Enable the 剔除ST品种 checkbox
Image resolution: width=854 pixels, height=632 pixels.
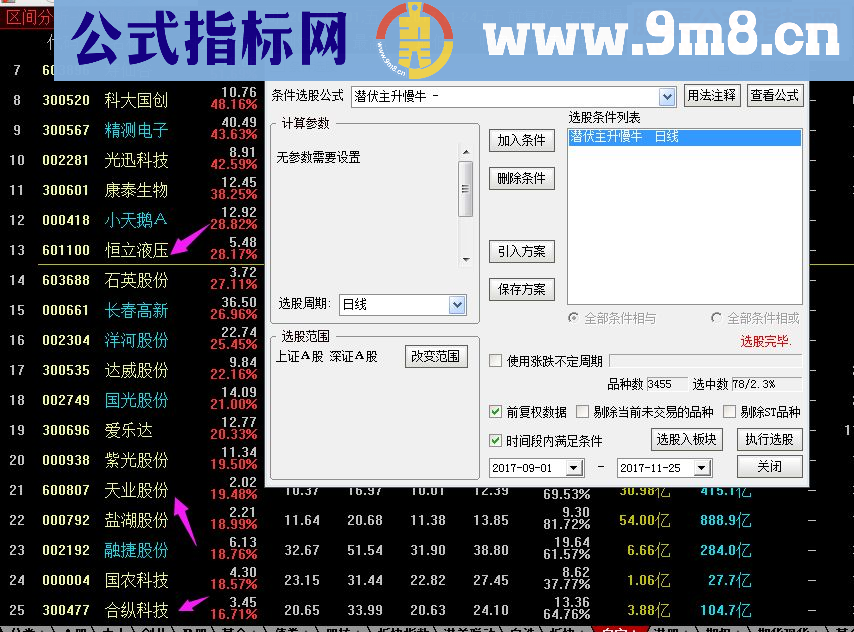pyautogui.click(x=730, y=411)
